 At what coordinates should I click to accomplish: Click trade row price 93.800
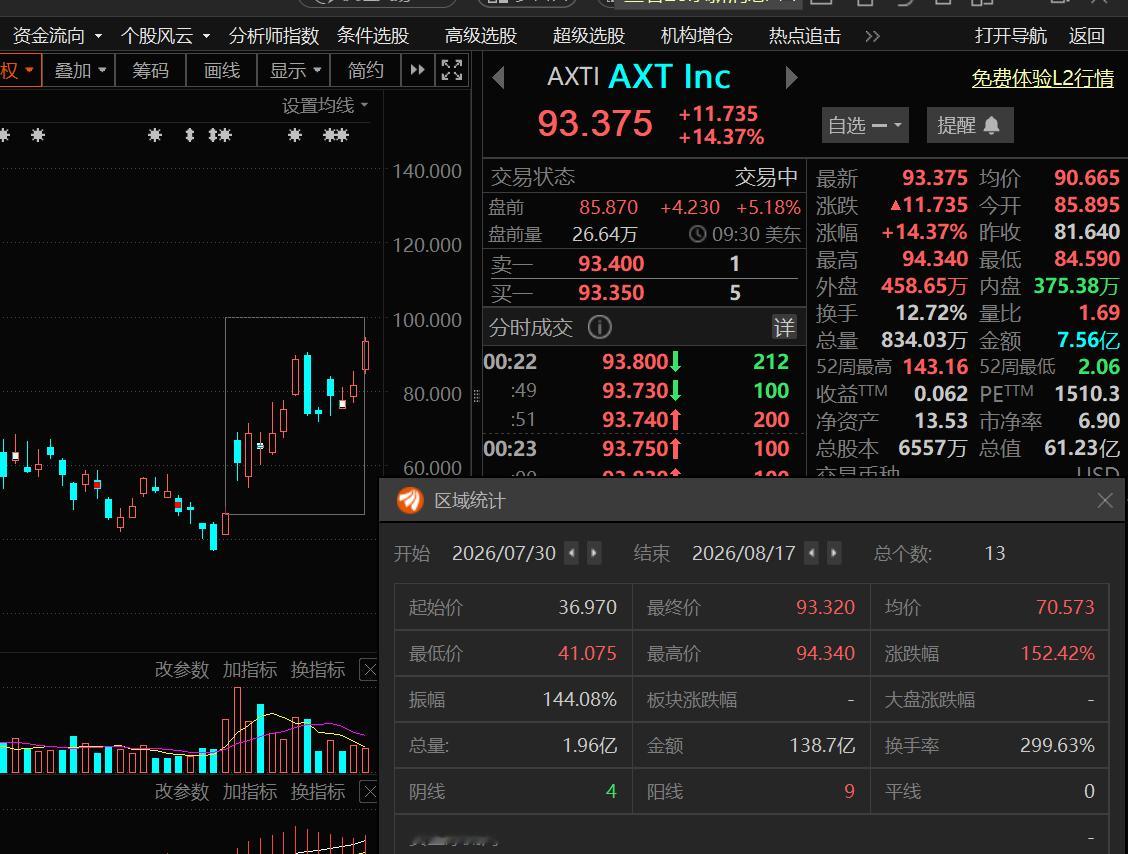[634, 361]
